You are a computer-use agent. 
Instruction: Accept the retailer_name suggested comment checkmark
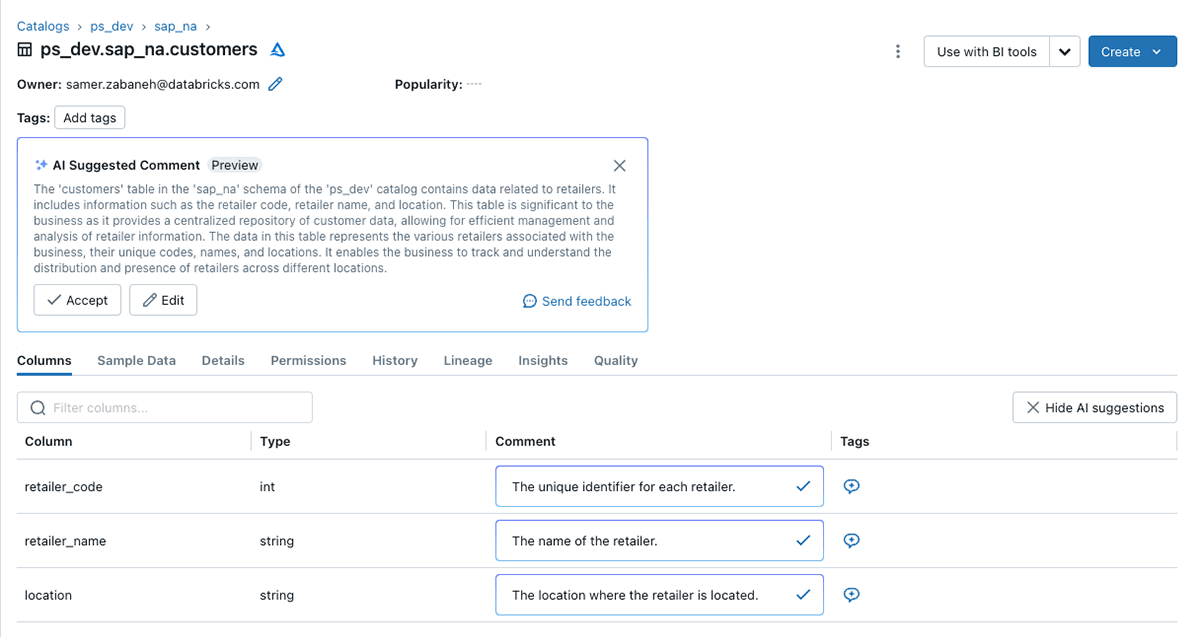[x=802, y=541]
